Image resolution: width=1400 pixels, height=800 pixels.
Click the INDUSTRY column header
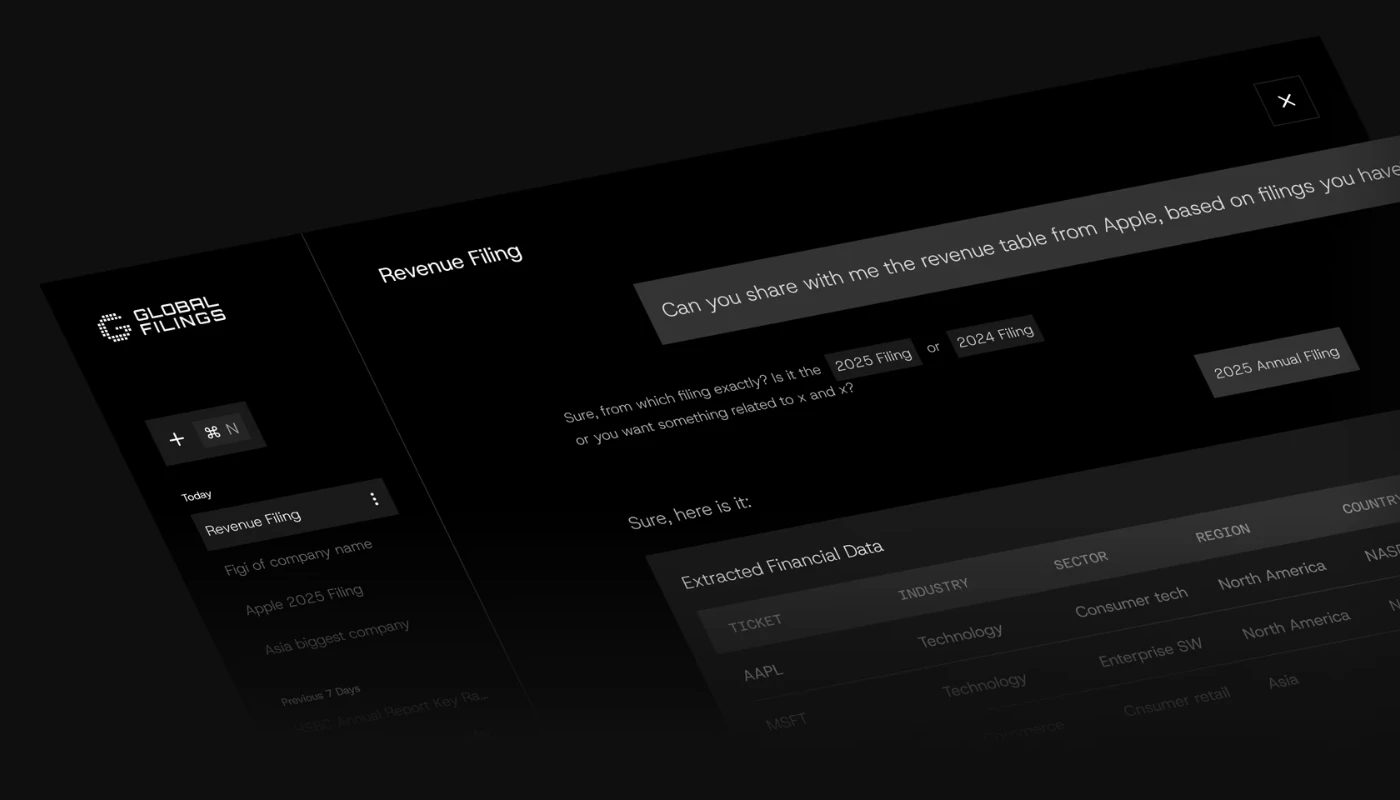(933, 590)
